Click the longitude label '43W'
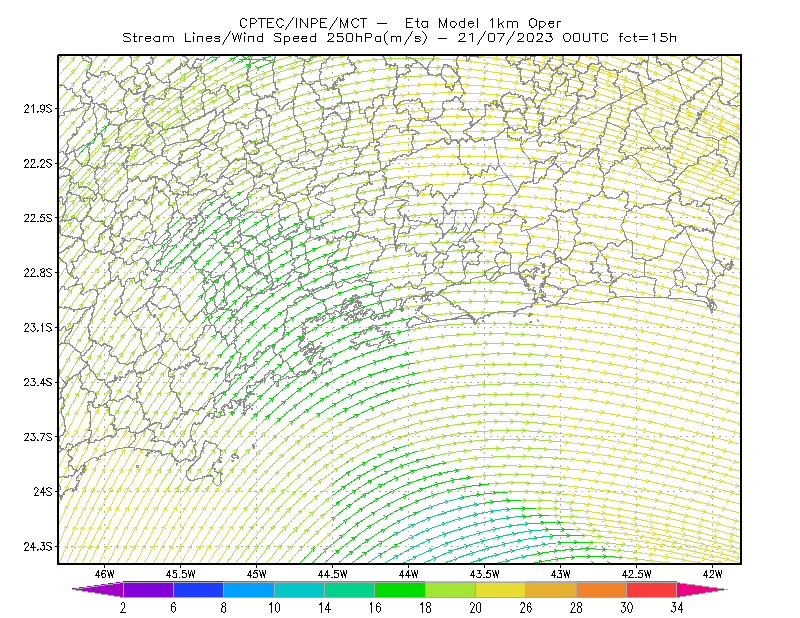 click(x=561, y=574)
